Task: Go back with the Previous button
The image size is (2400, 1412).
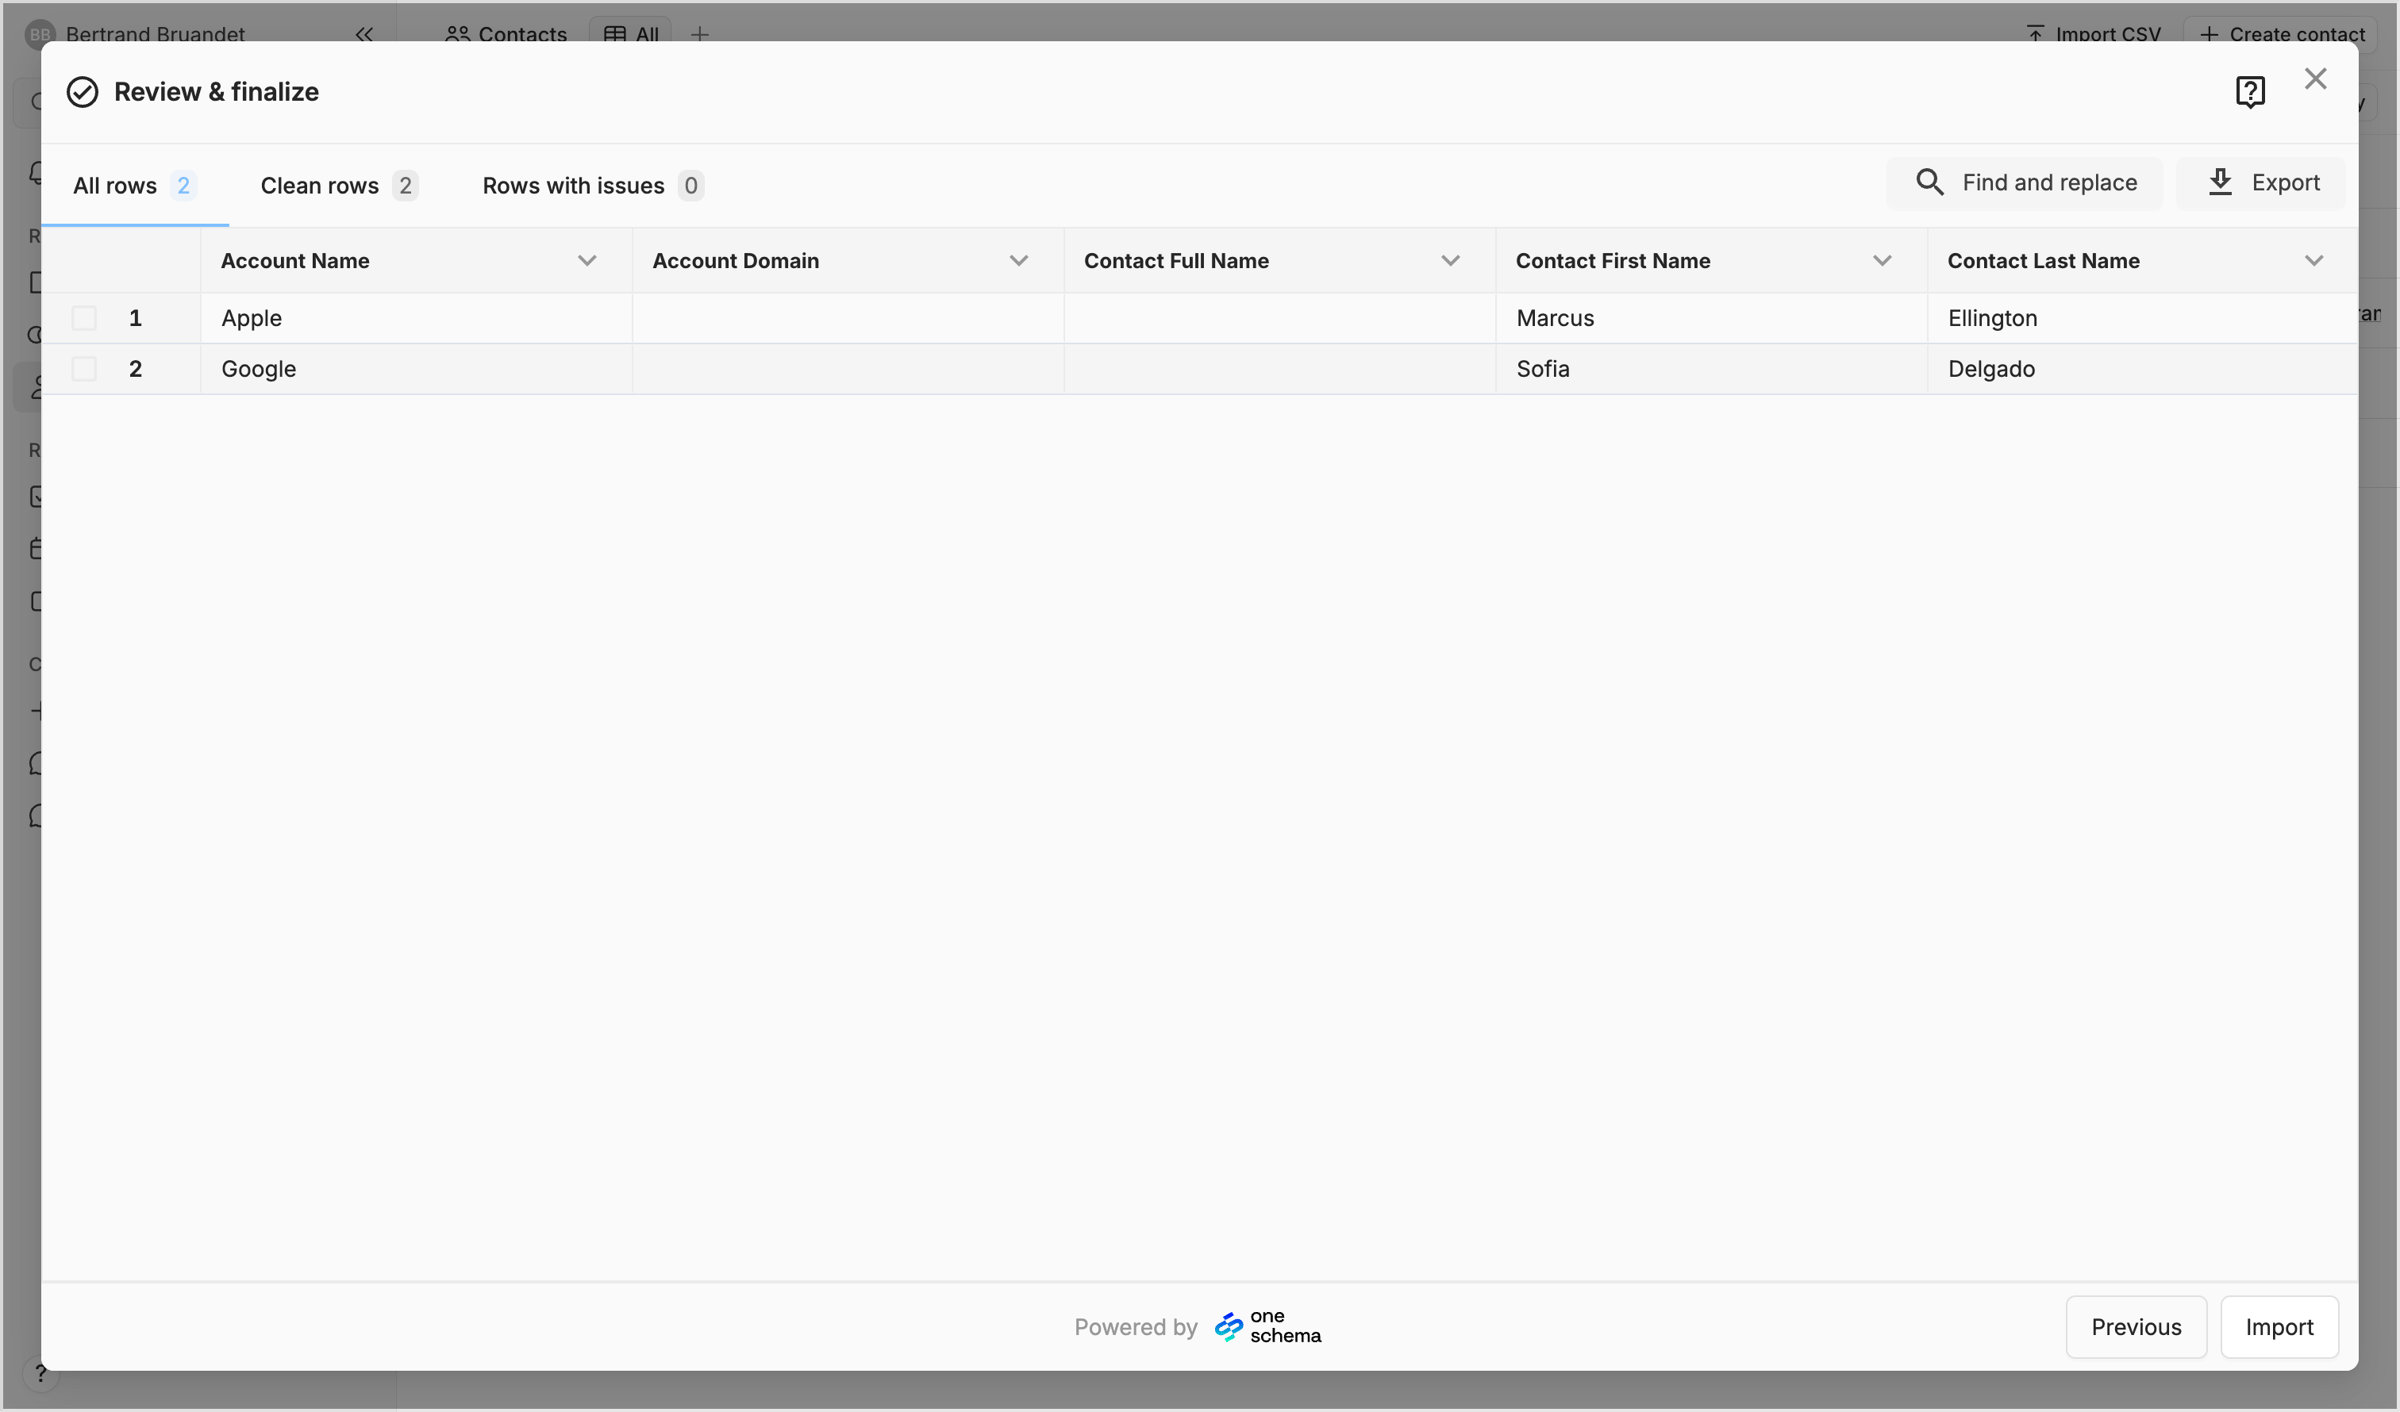Action: (2136, 1327)
